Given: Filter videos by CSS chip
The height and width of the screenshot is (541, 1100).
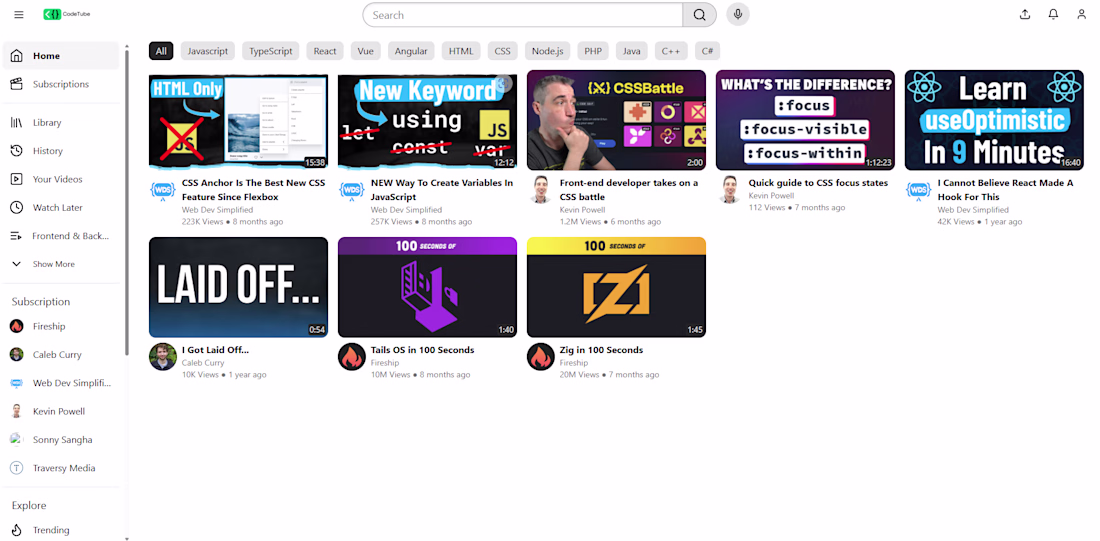Looking at the screenshot, I should 502,51.
